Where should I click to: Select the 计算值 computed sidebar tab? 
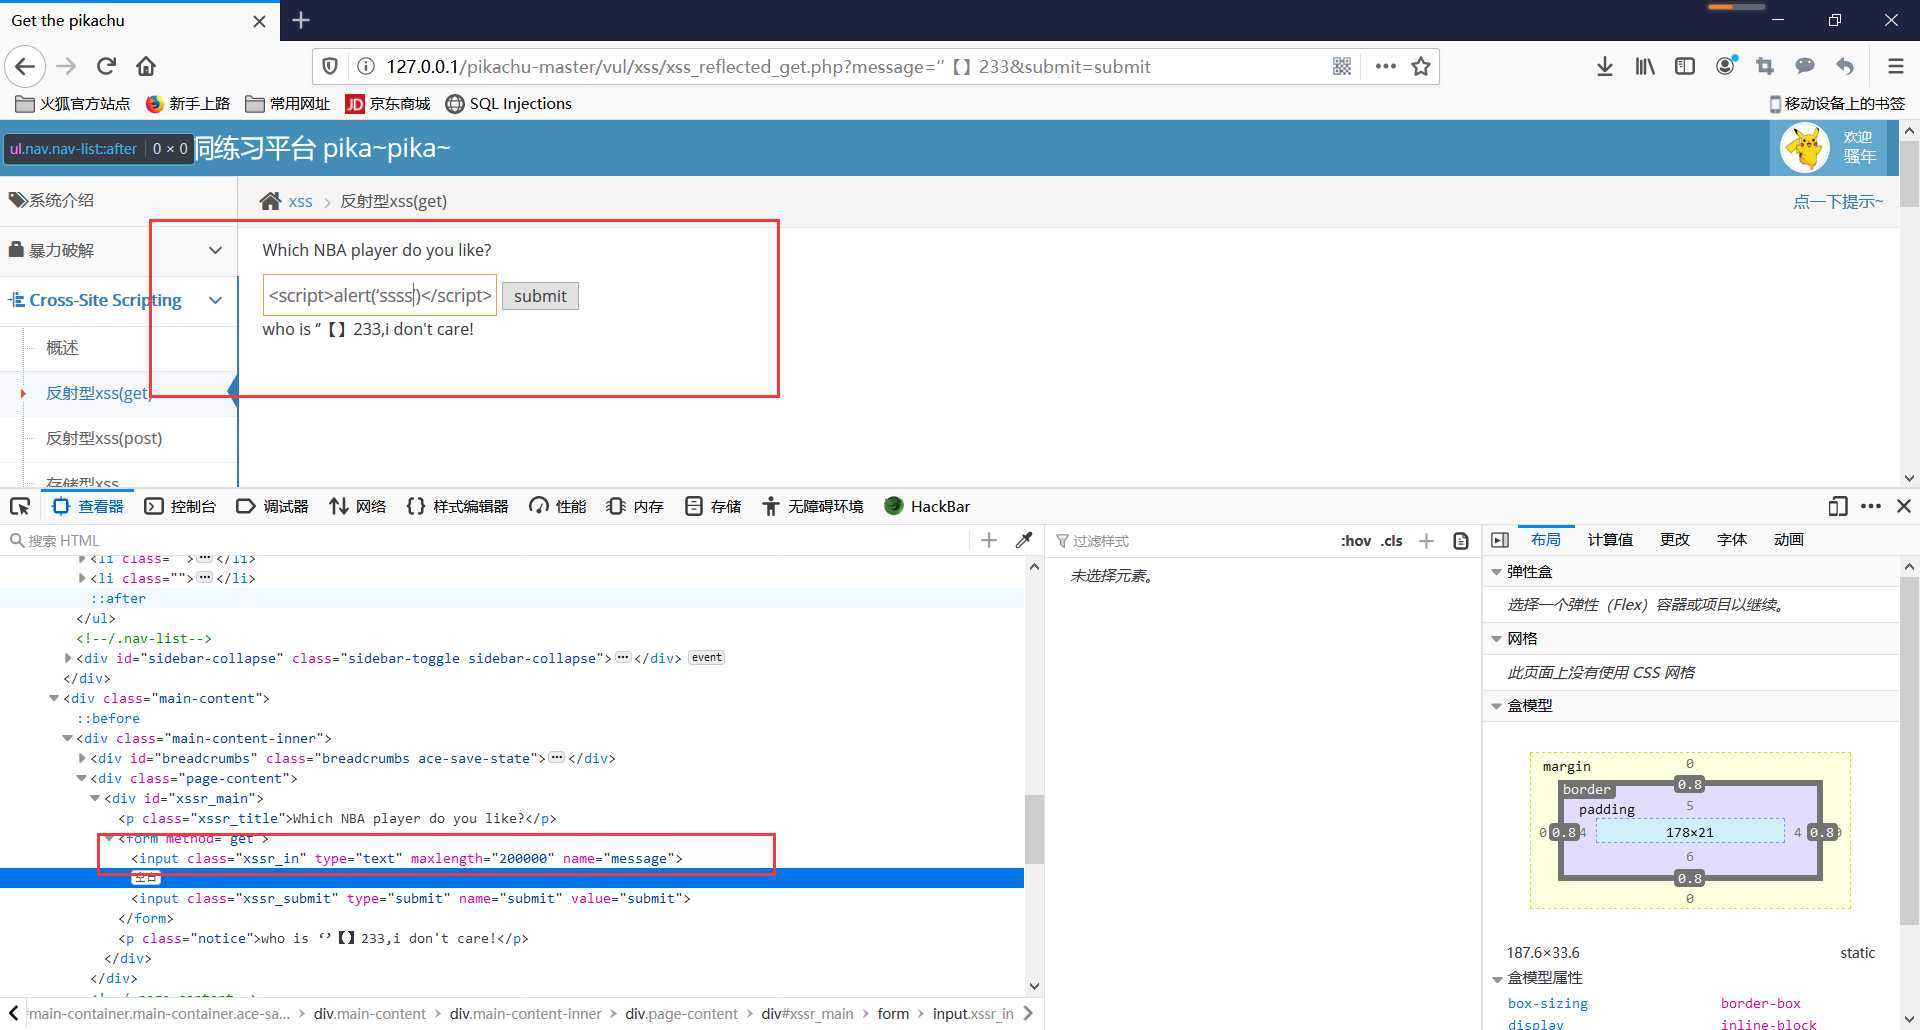point(1610,540)
